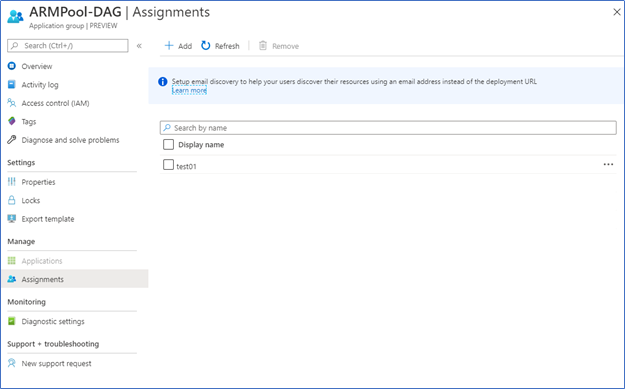Click the sidebar Search (Ctrl+/) box

[x=68, y=45]
